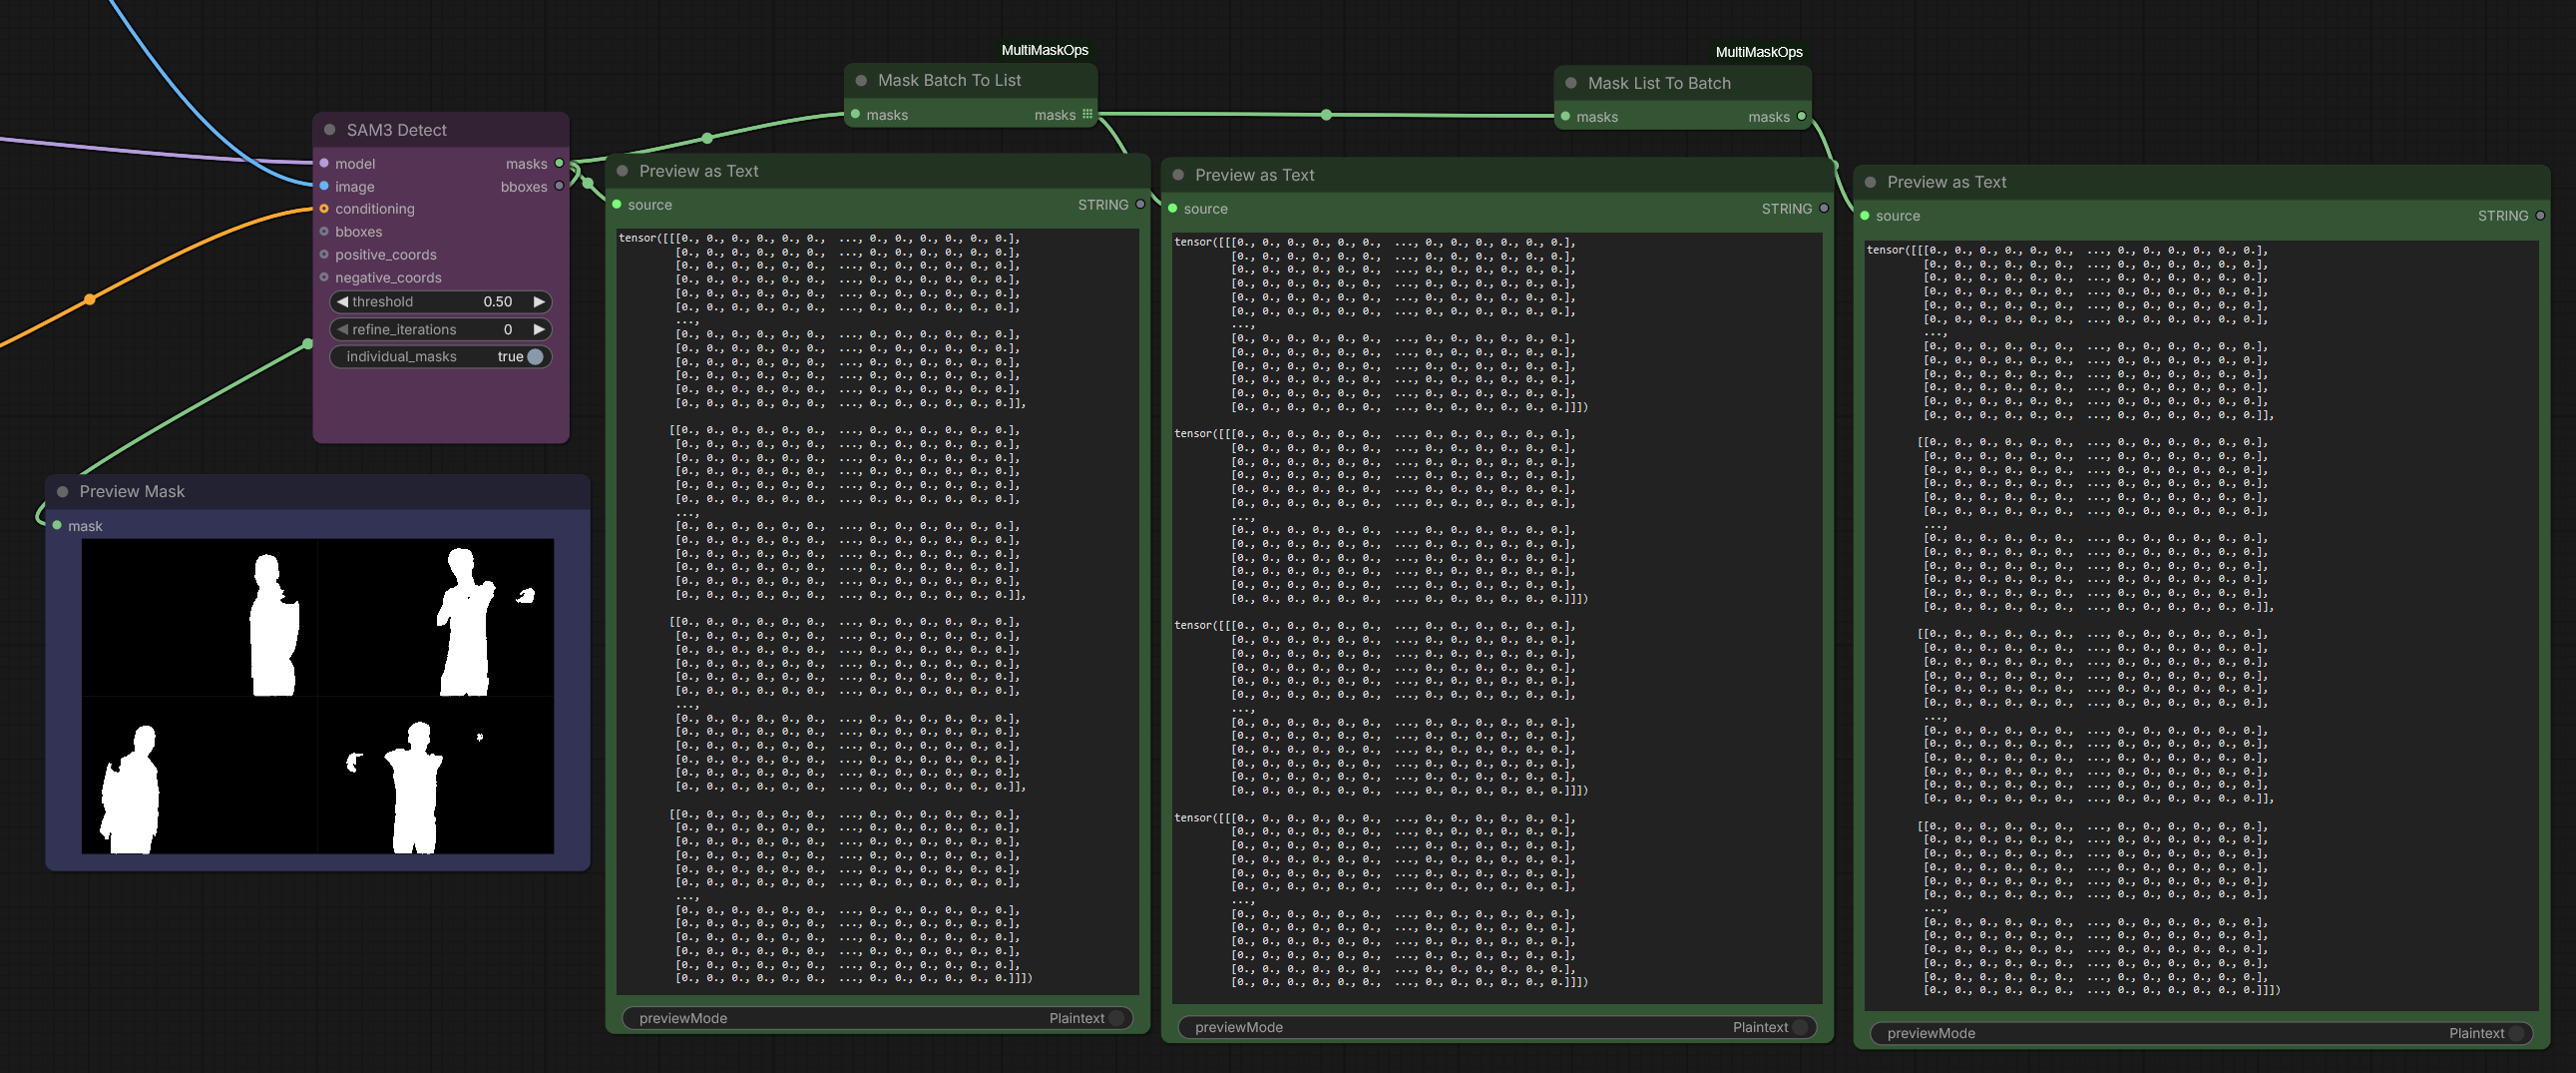This screenshot has width=2576, height=1073.
Task: Click the bottom-left mask thumbnail in Preview Mask
Action: pyautogui.click(x=199, y=775)
